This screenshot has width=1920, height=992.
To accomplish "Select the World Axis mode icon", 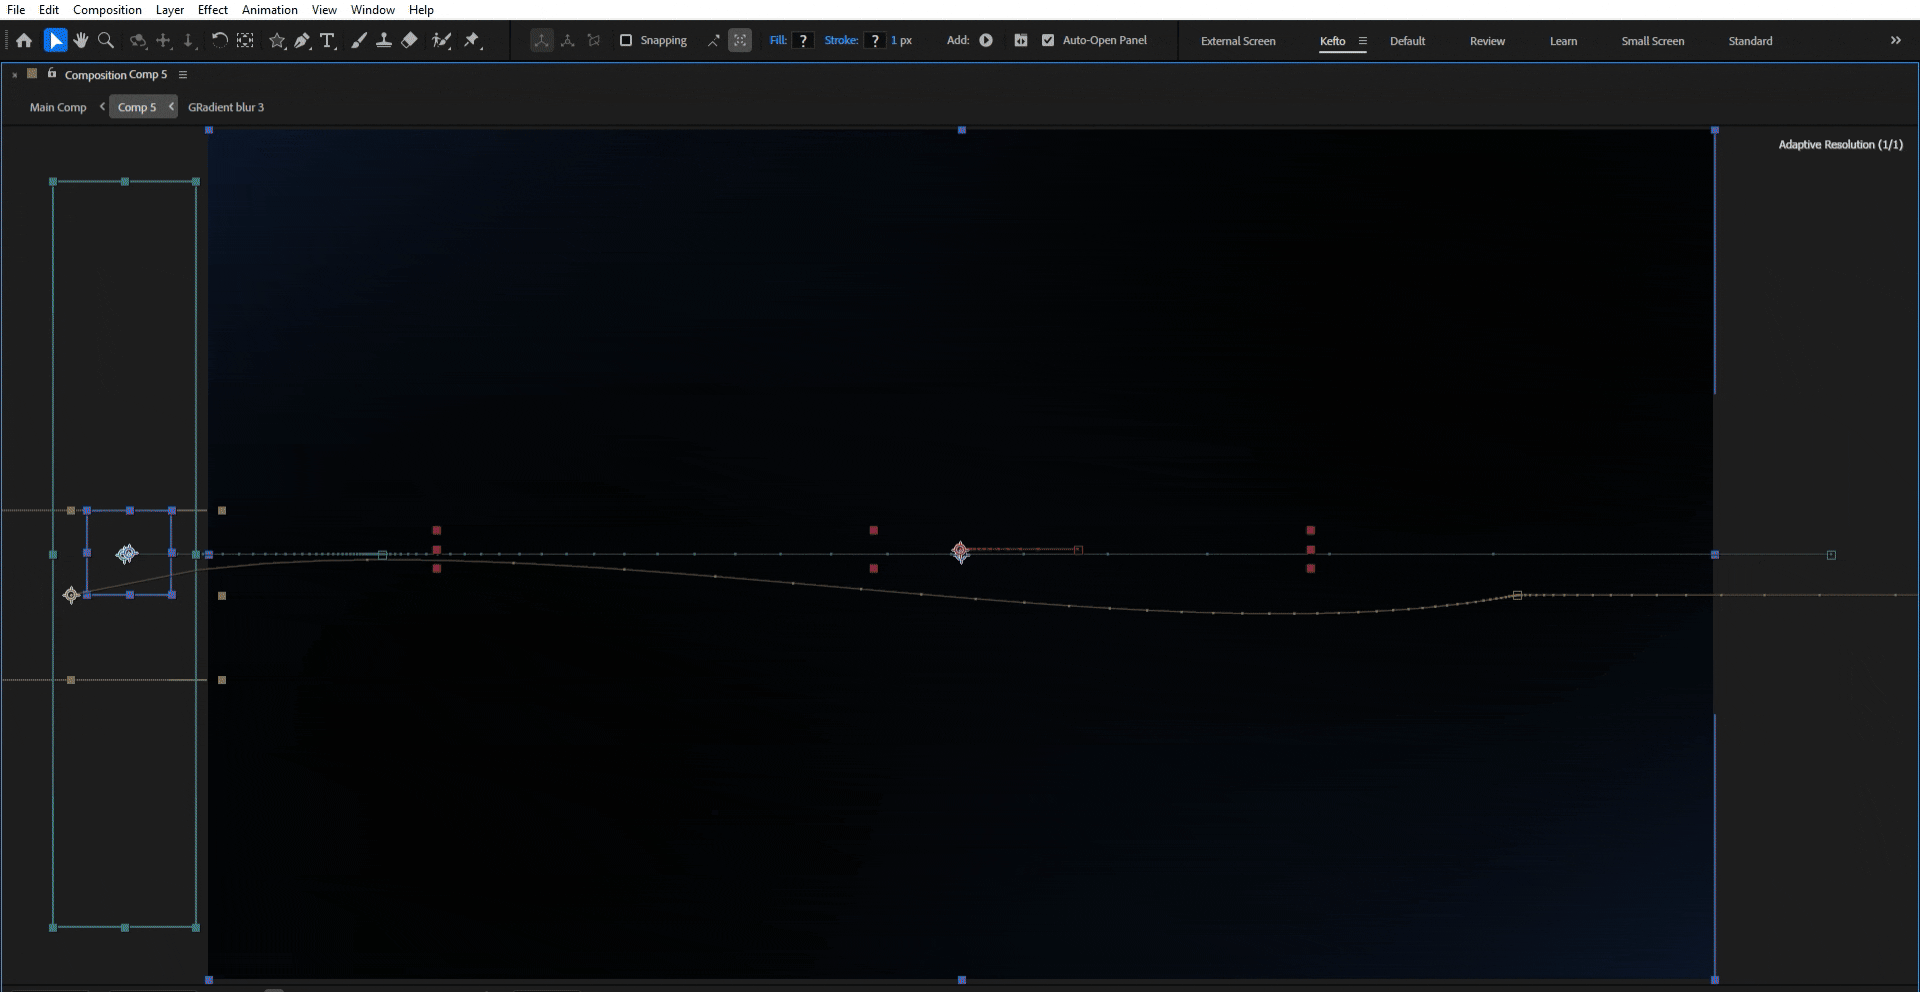I will (568, 41).
